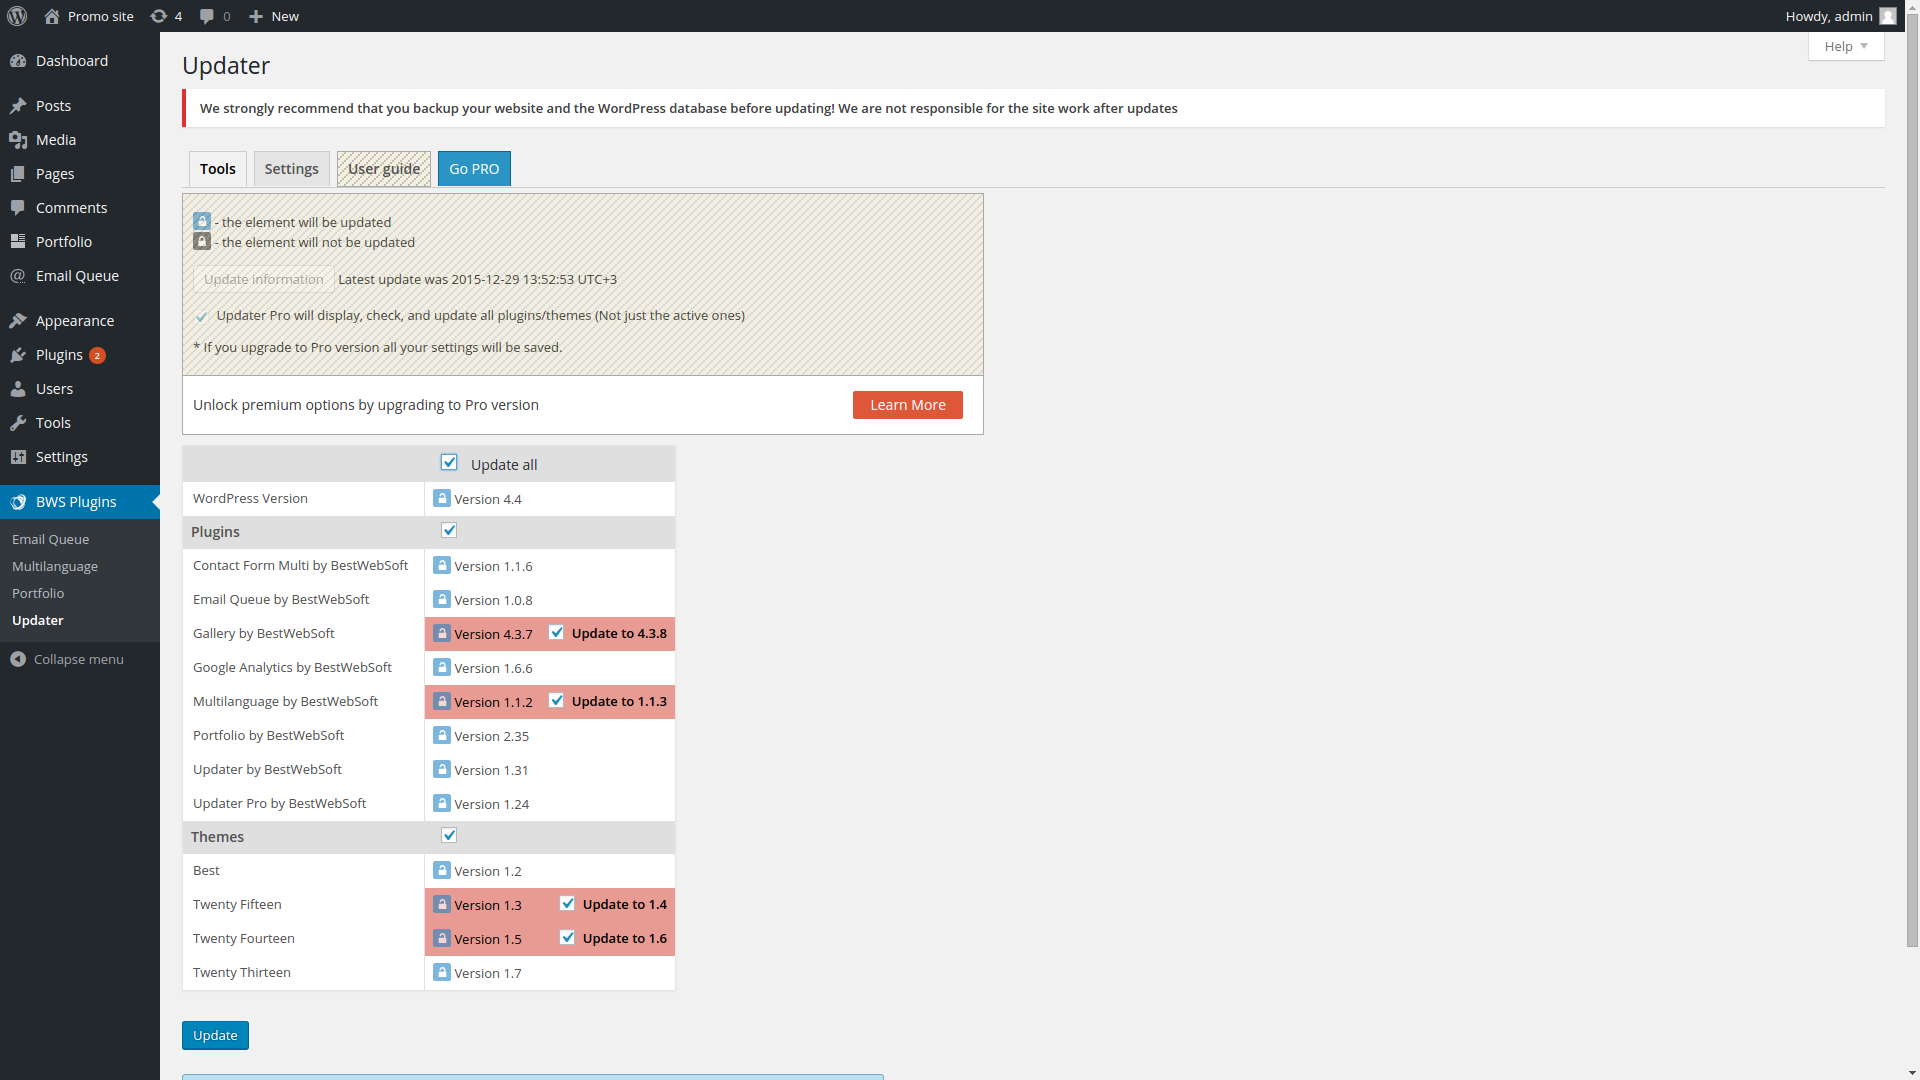Screen dimensions: 1920x1080
Task: Click the WordPress logo icon
Action: click(x=17, y=16)
